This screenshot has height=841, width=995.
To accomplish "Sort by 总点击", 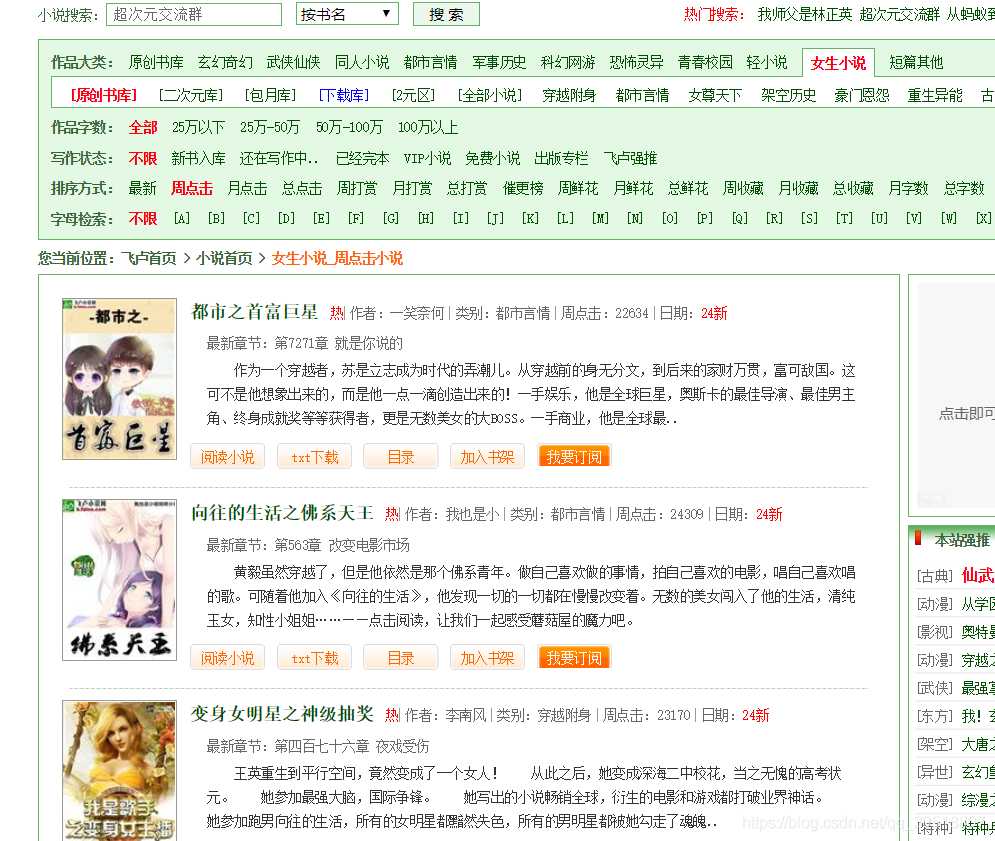I will [x=301, y=189].
